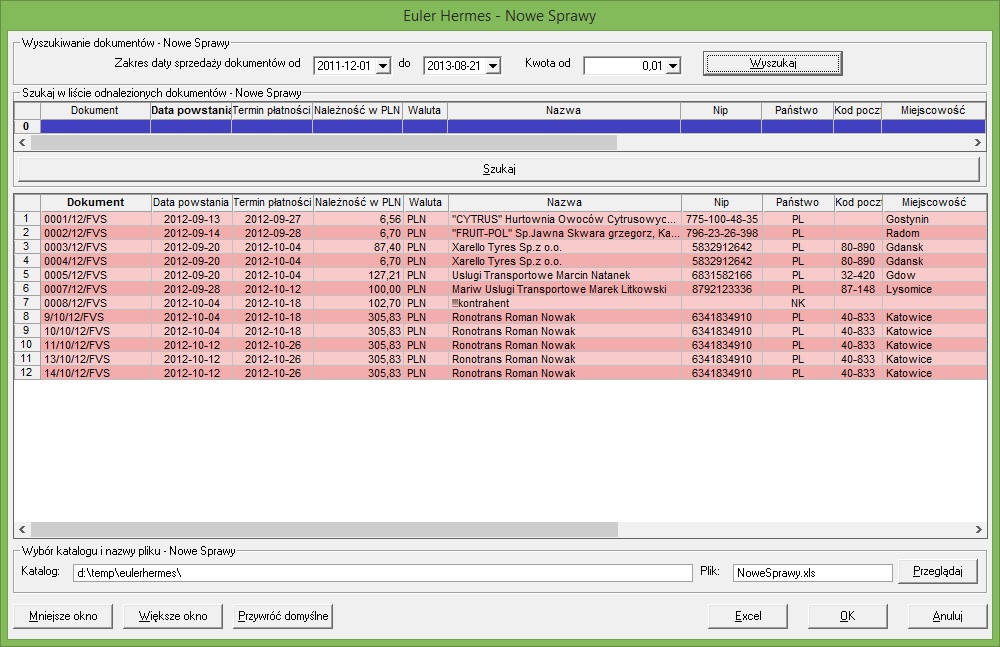Click amount 87,40 cell
This screenshot has height=647, width=1000.
(x=358, y=248)
